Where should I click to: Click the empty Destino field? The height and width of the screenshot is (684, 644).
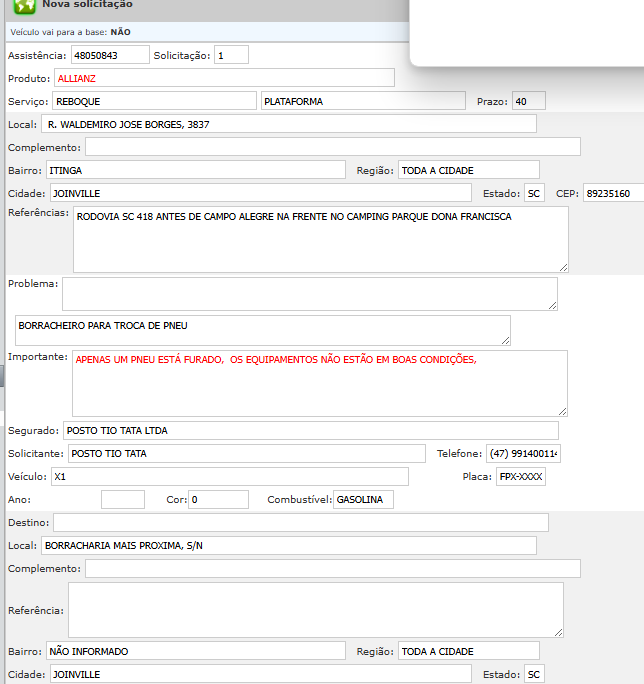(x=301, y=522)
